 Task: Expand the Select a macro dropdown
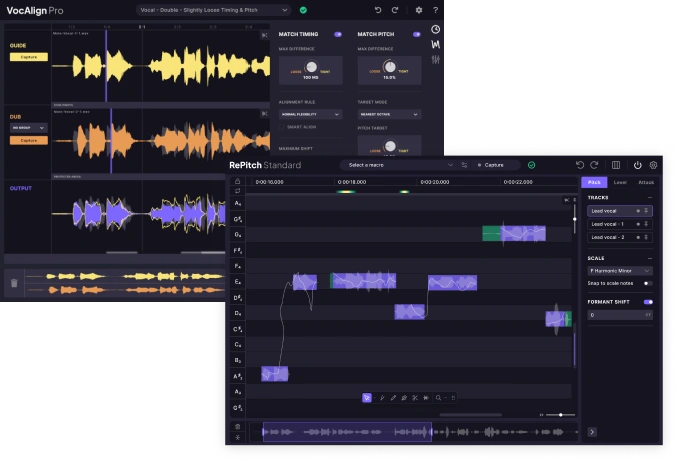[397, 165]
